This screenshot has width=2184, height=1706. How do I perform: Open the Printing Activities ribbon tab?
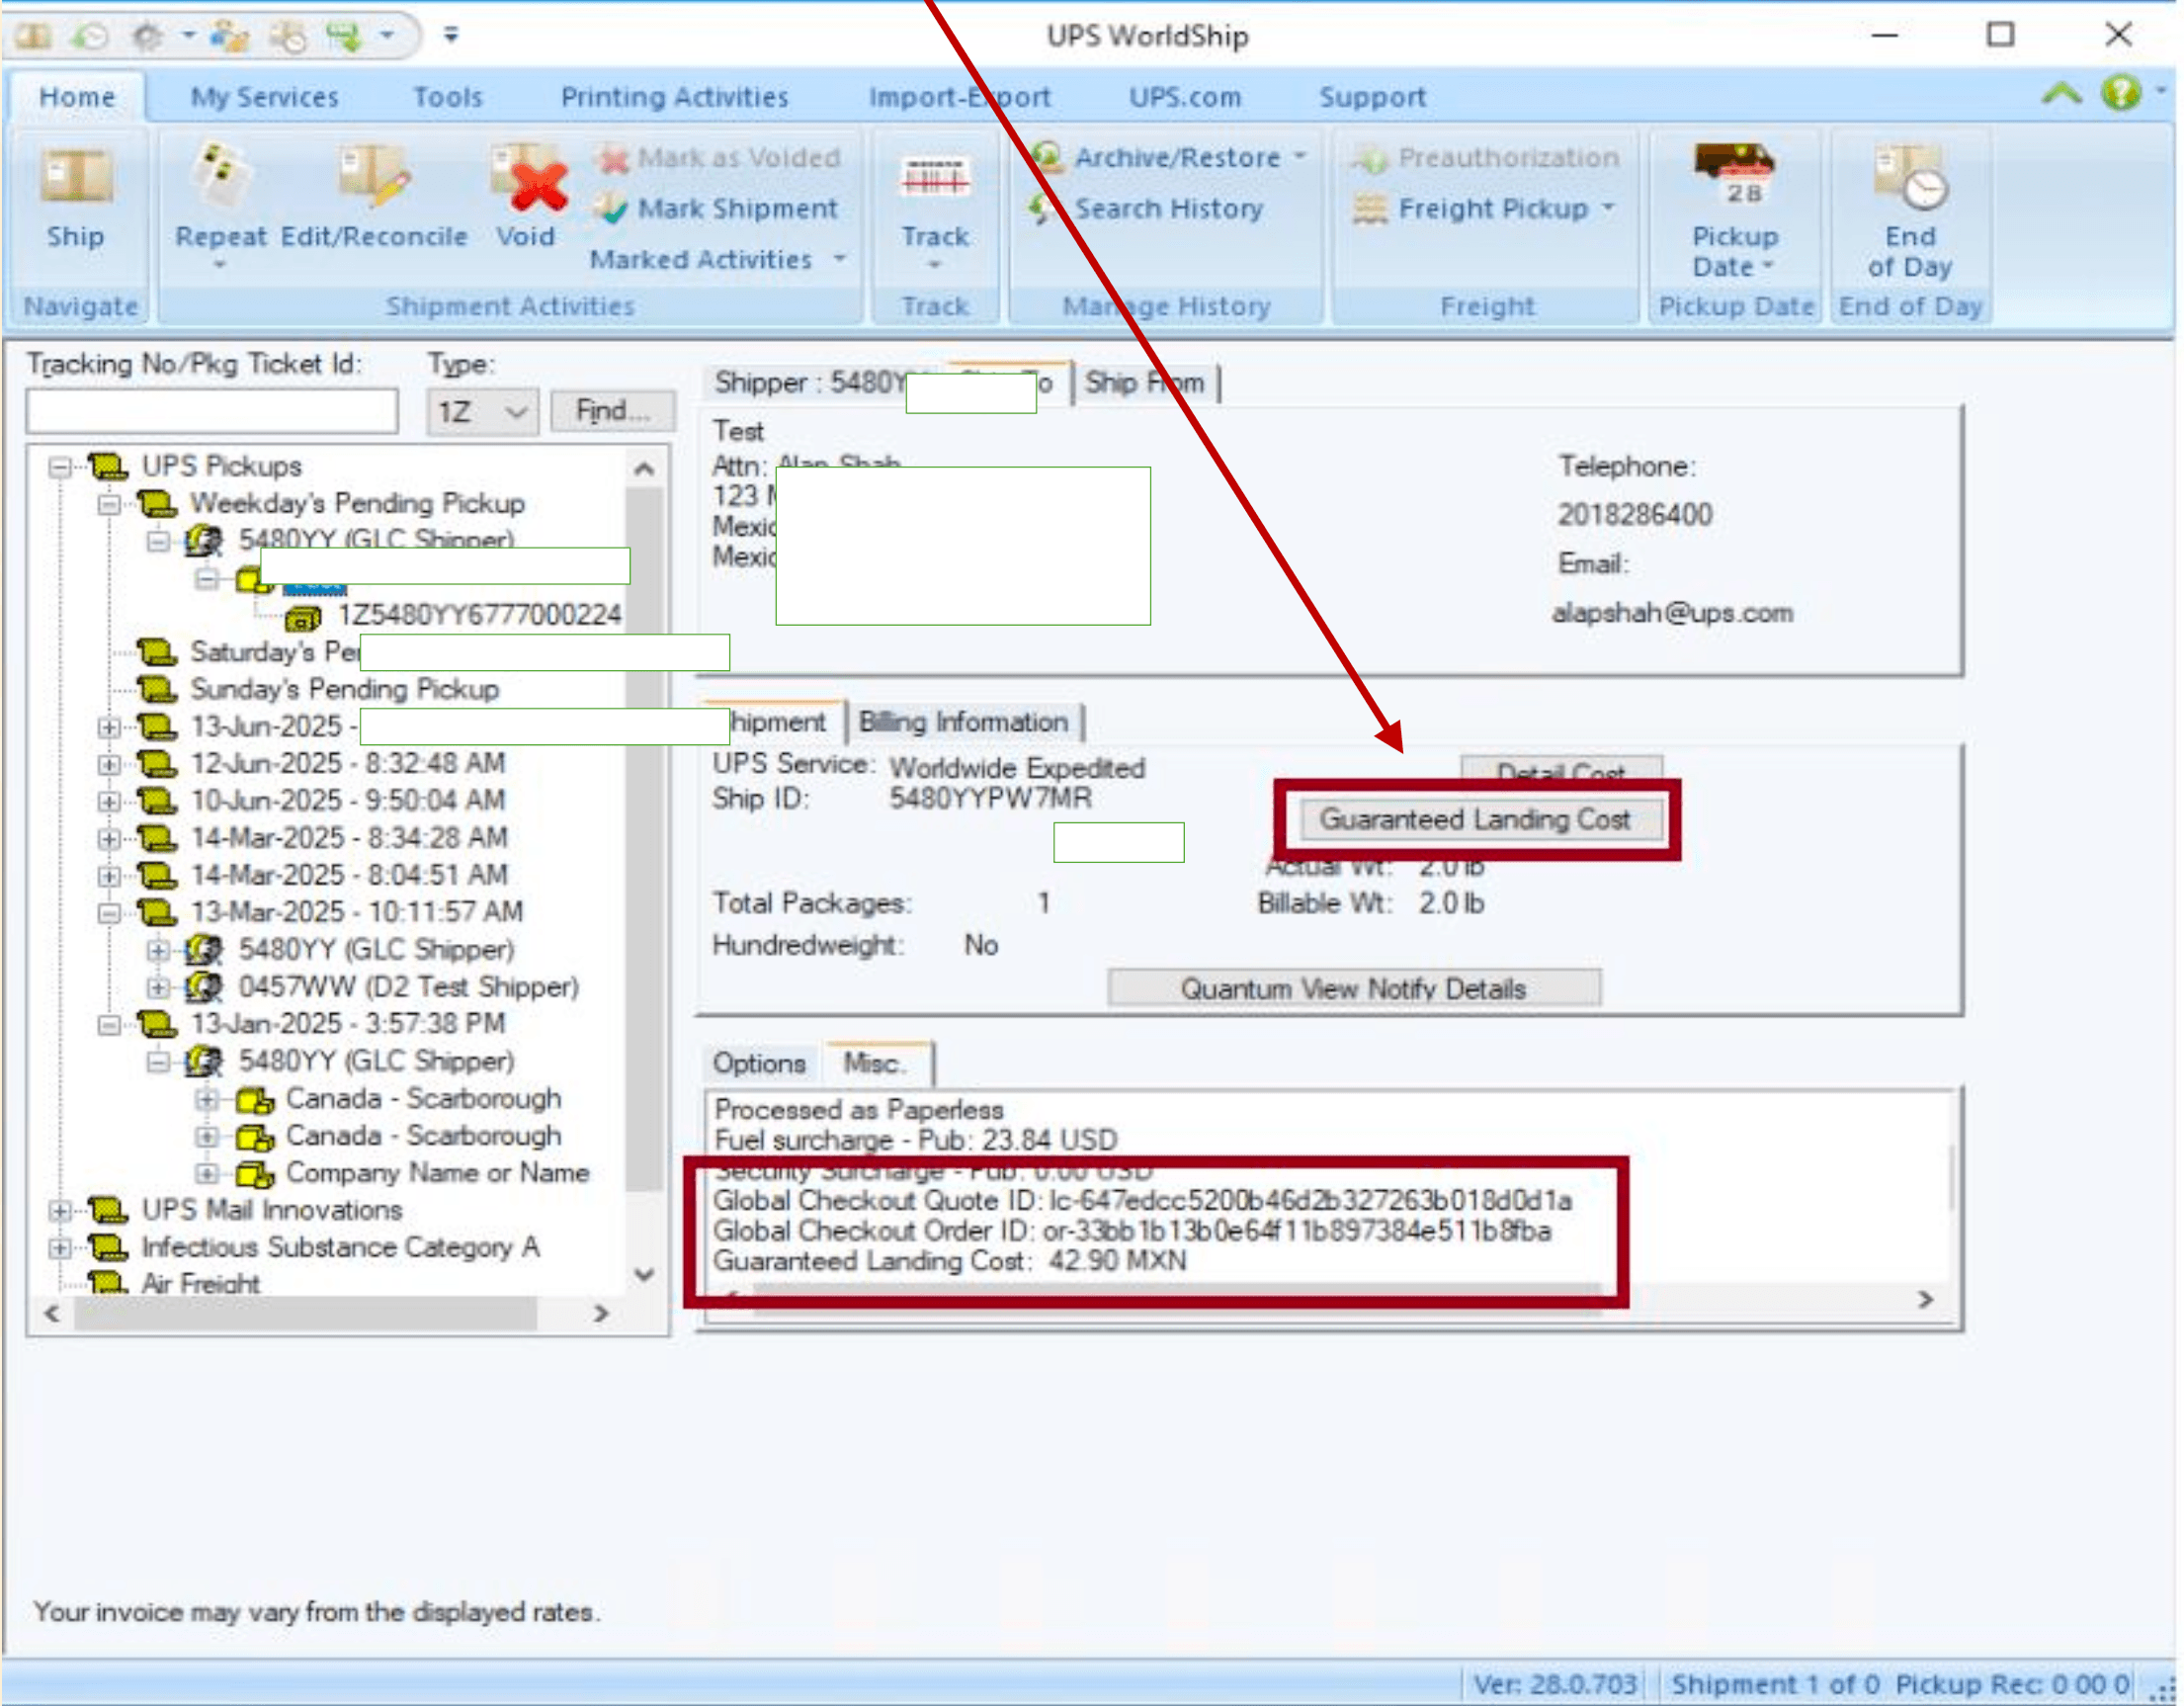(x=674, y=97)
